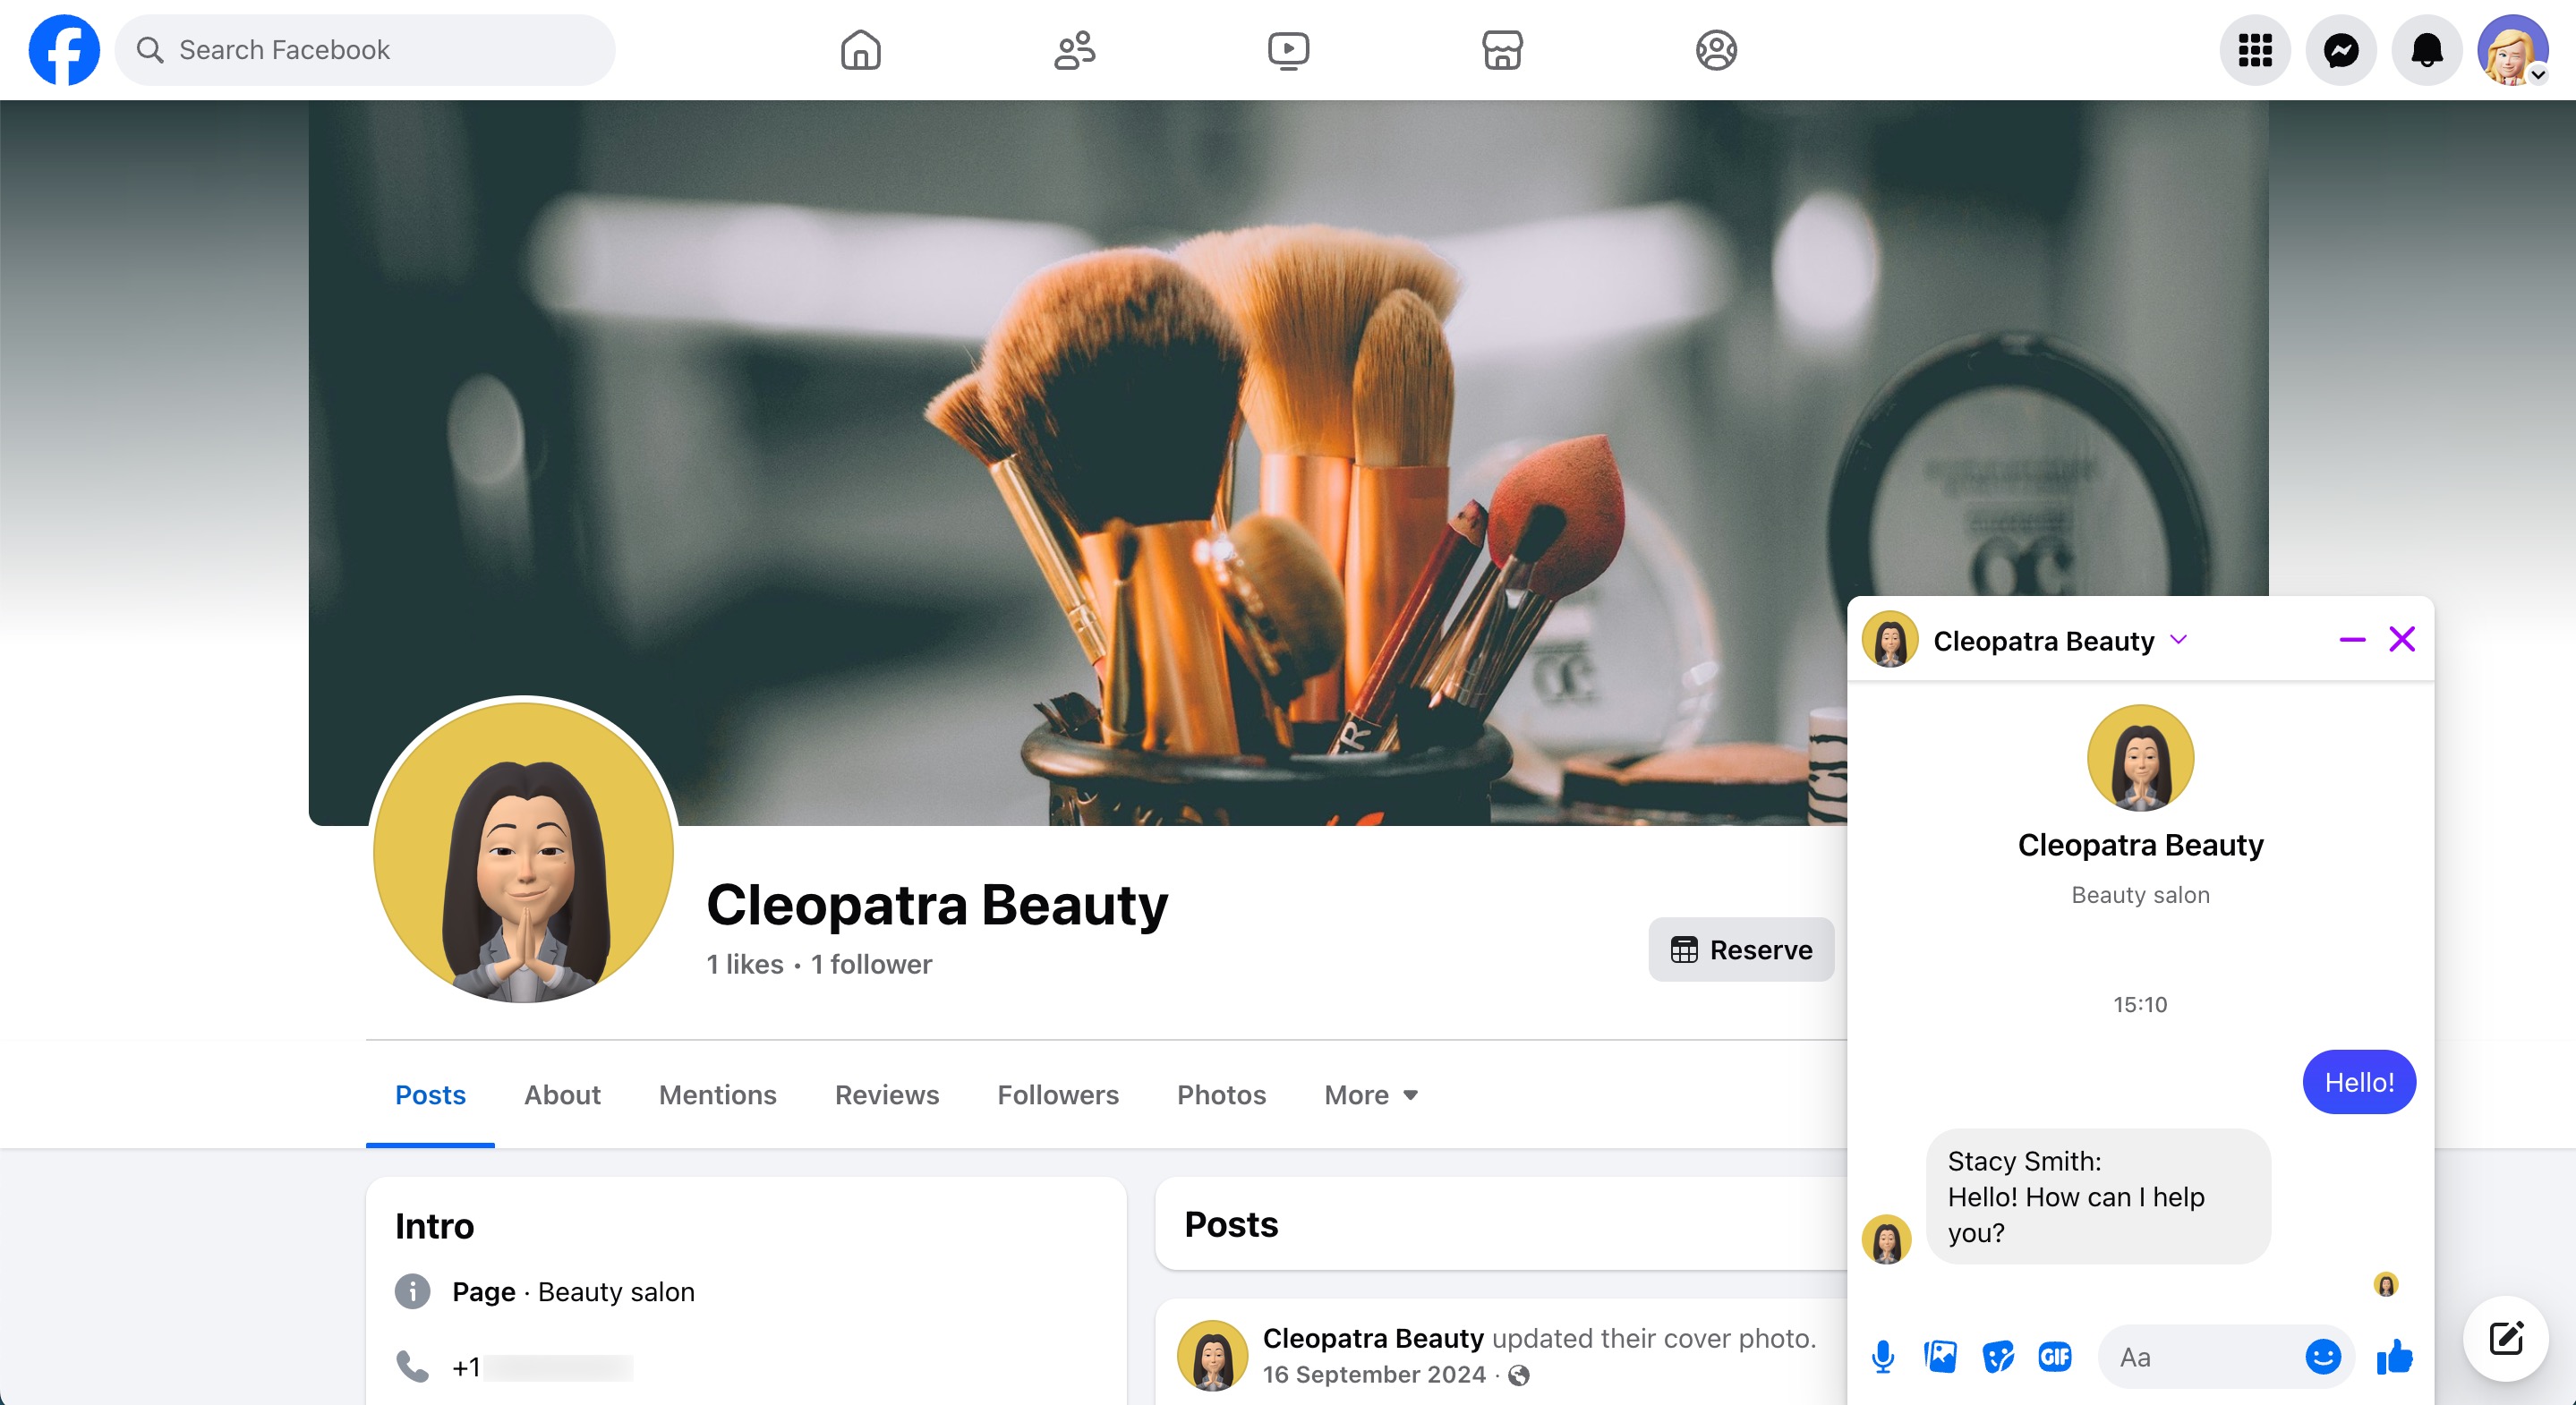Screen dimensions: 2576x1405
Task: Switch to the About tab
Action: tap(562, 1095)
